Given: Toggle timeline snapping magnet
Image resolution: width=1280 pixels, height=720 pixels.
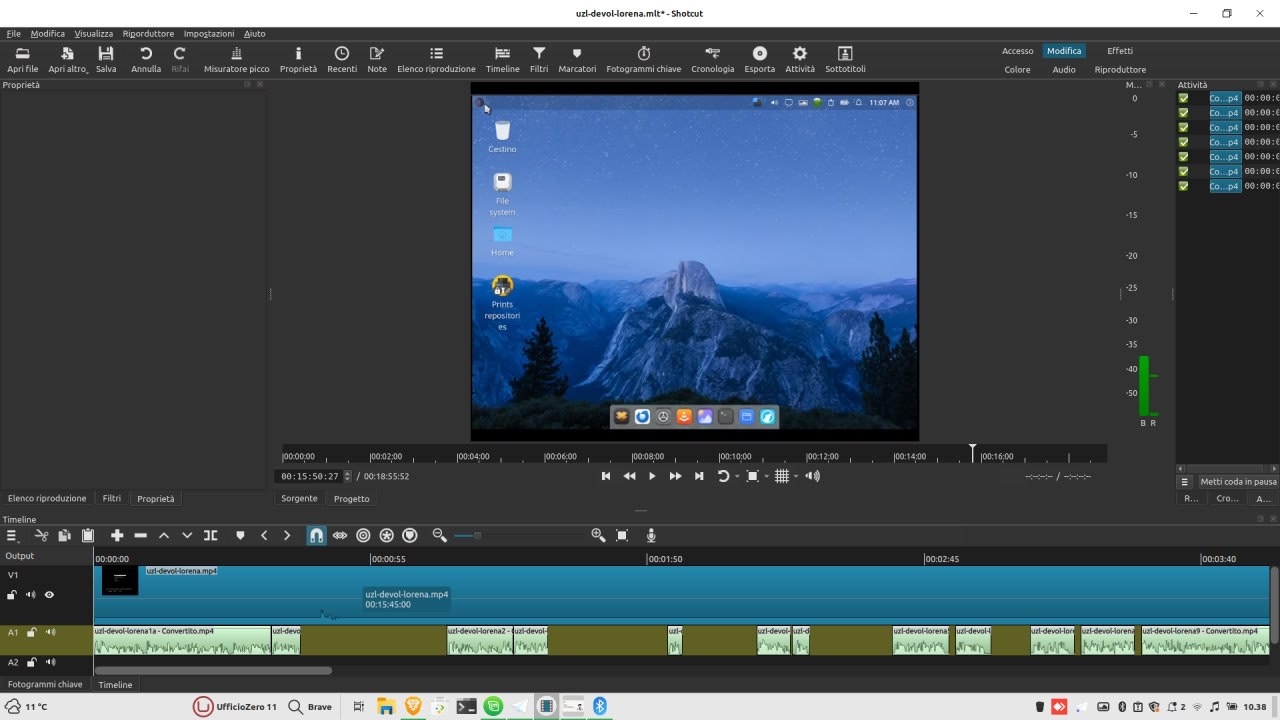Looking at the screenshot, I should pos(316,536).
